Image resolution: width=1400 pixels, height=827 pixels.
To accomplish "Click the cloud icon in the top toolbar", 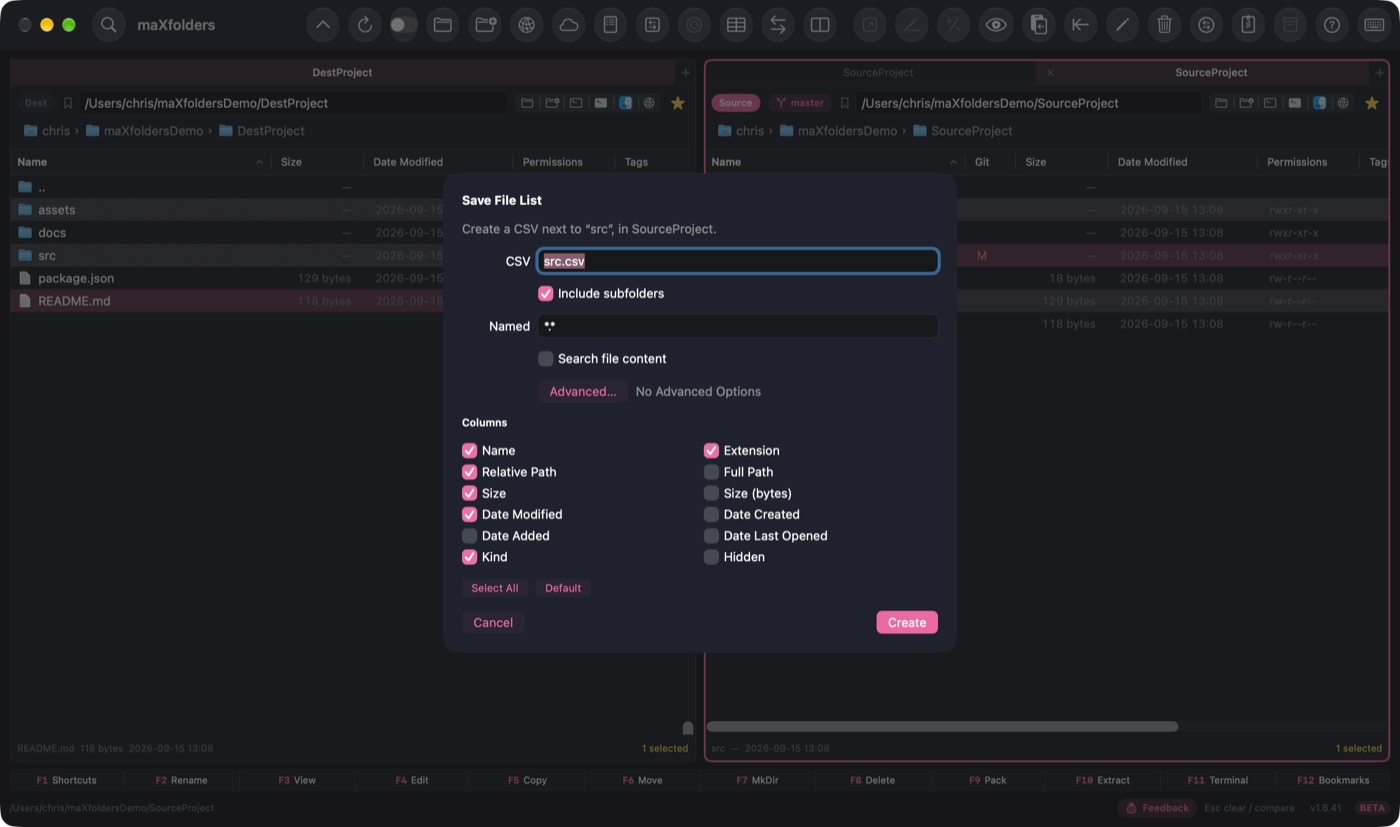I will point(569,25).
